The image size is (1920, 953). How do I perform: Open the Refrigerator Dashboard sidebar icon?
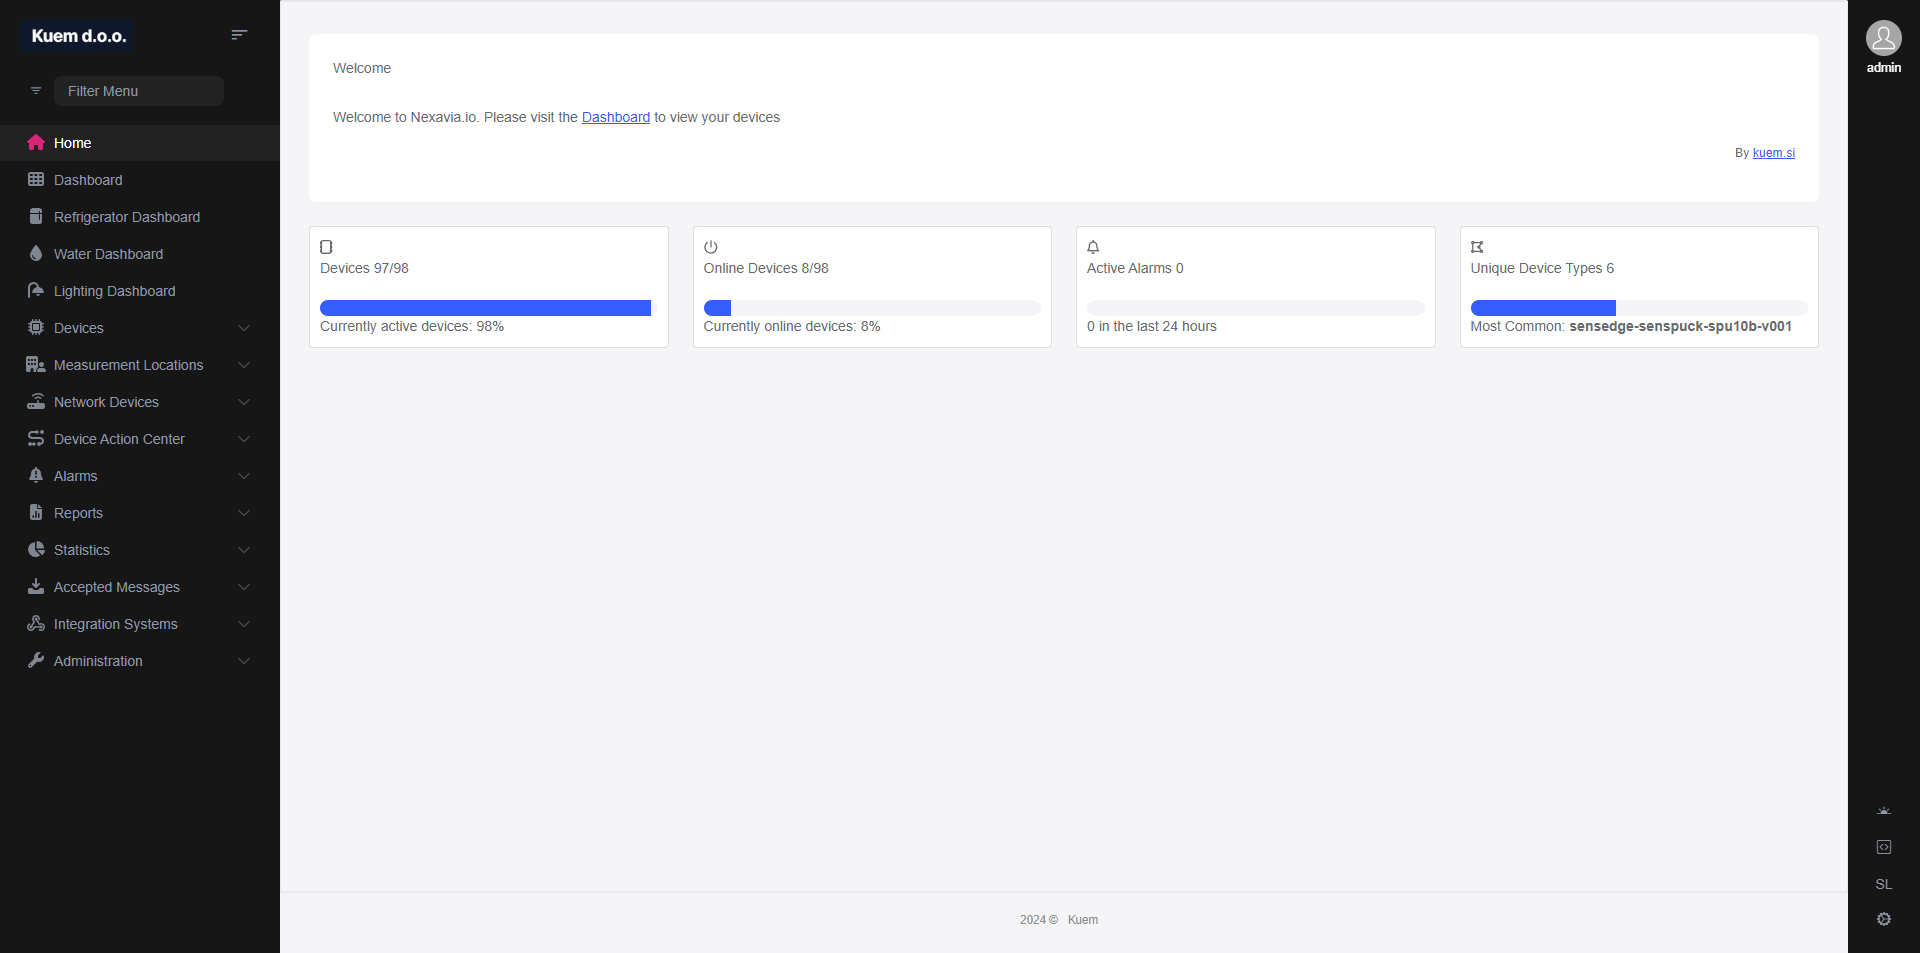(x=35, y=216)
